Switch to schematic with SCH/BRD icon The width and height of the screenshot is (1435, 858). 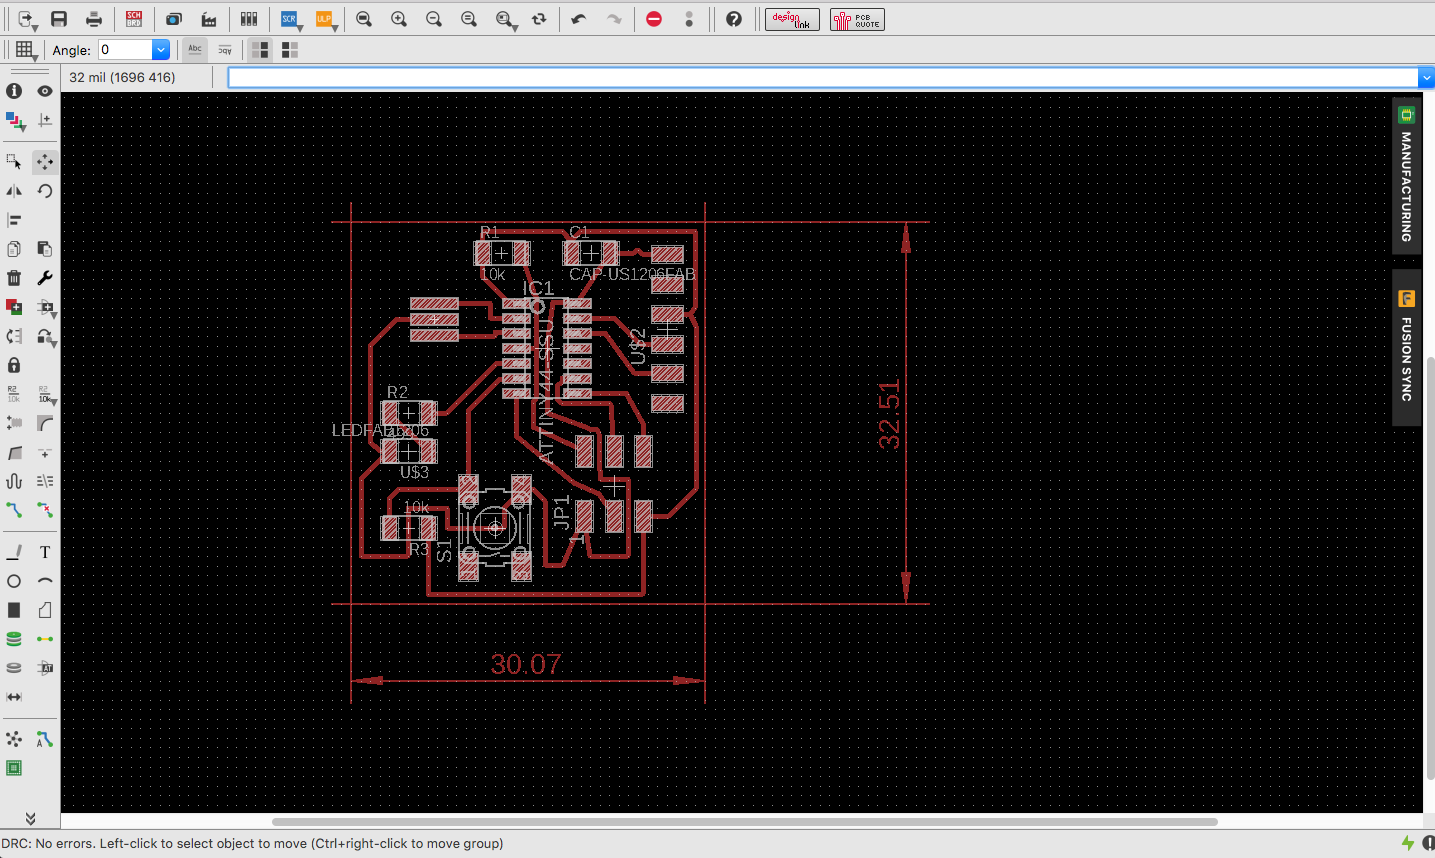[x=134, y=19]
